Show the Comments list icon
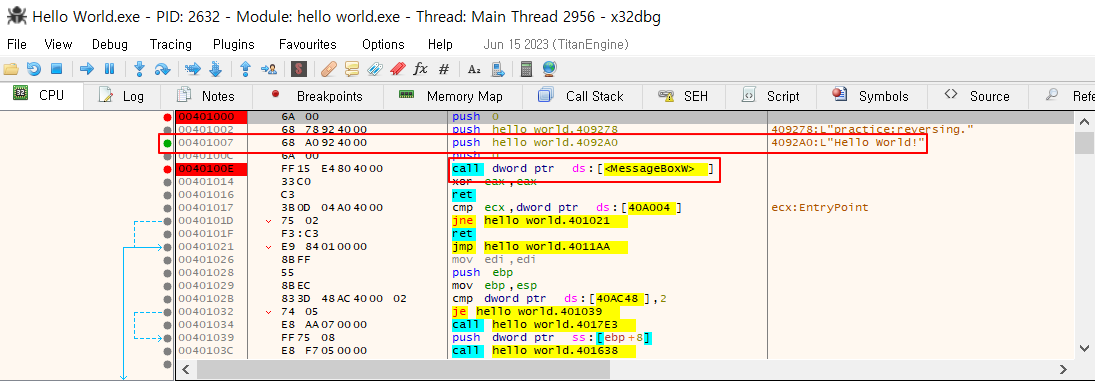This screenshot has height=381, width=1095. coord(352,69)
